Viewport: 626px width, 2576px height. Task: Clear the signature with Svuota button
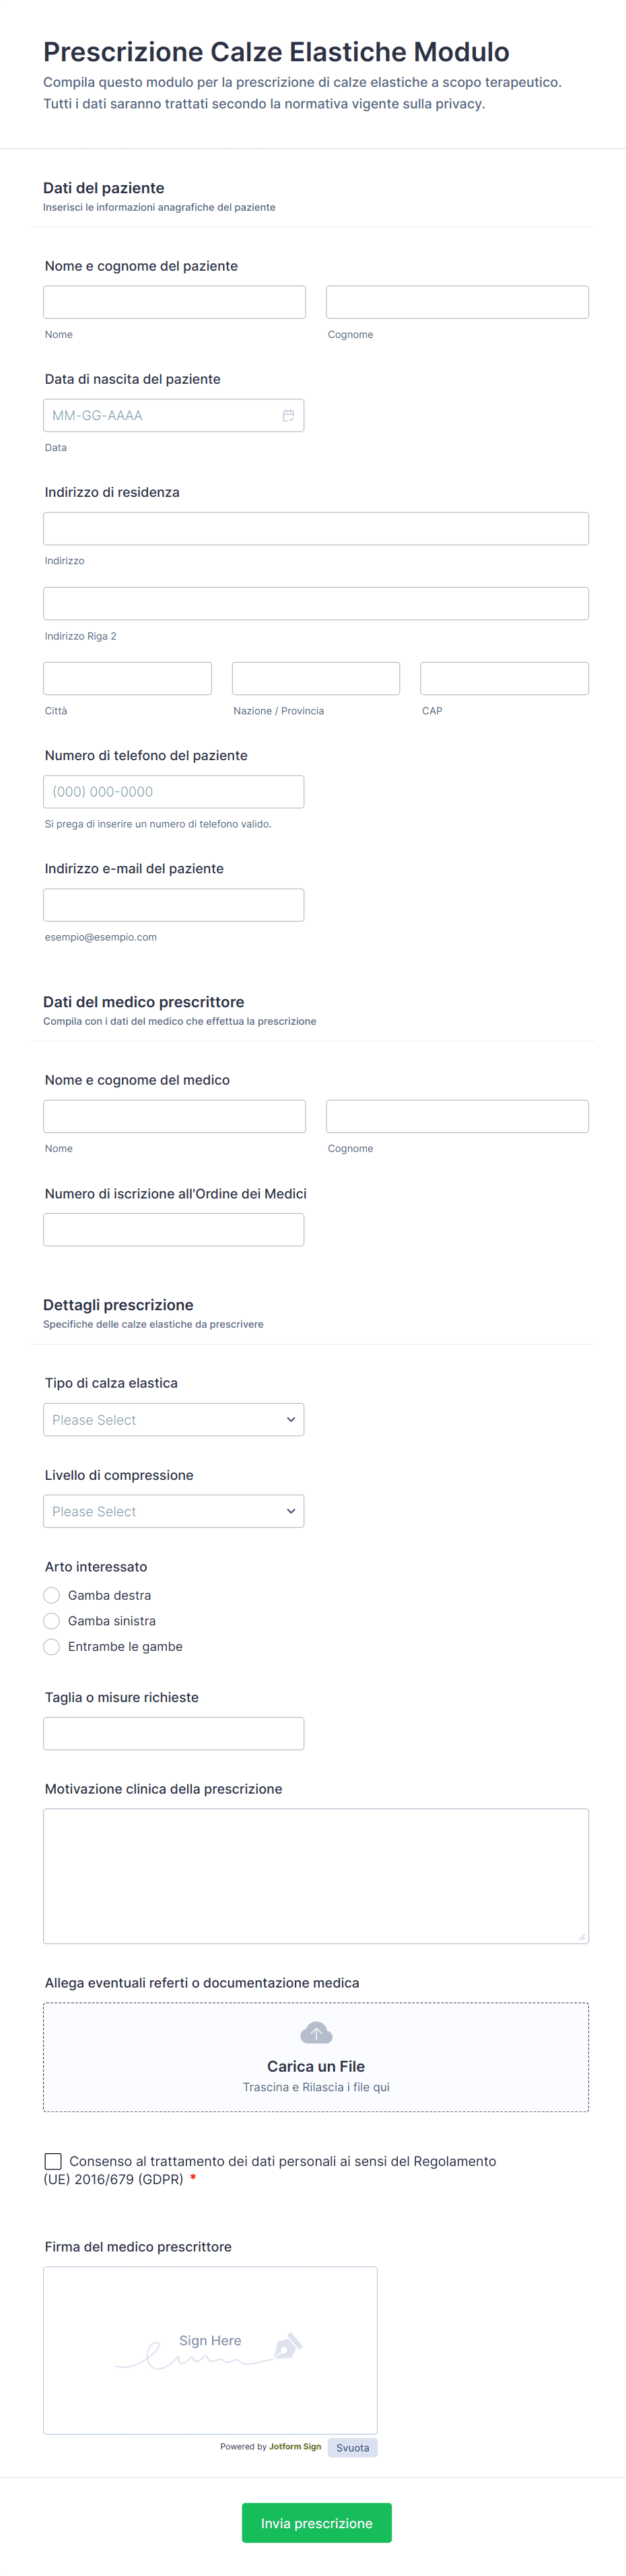pos(352,2448)
